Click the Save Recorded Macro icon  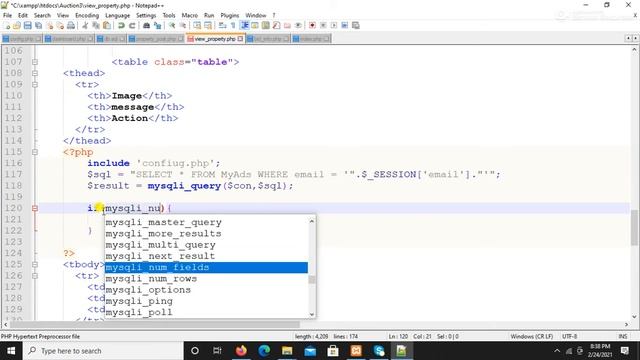(356, 25)
